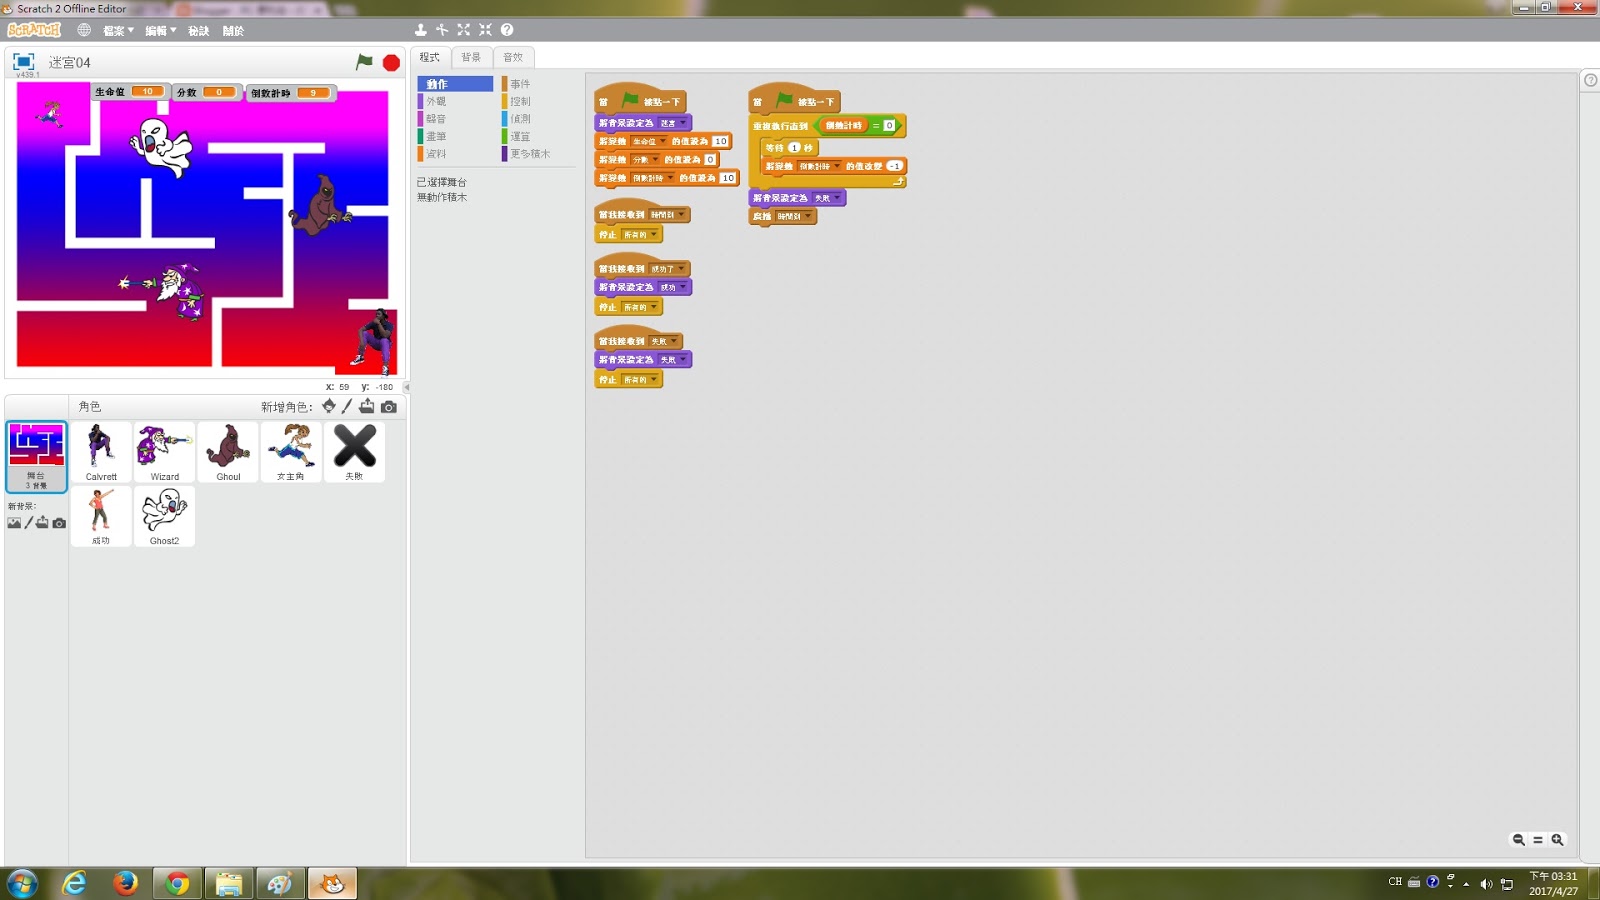This screenshot has width=1600, height=900.
Task: Select the 控制 block category
Action: click(539, 101)
